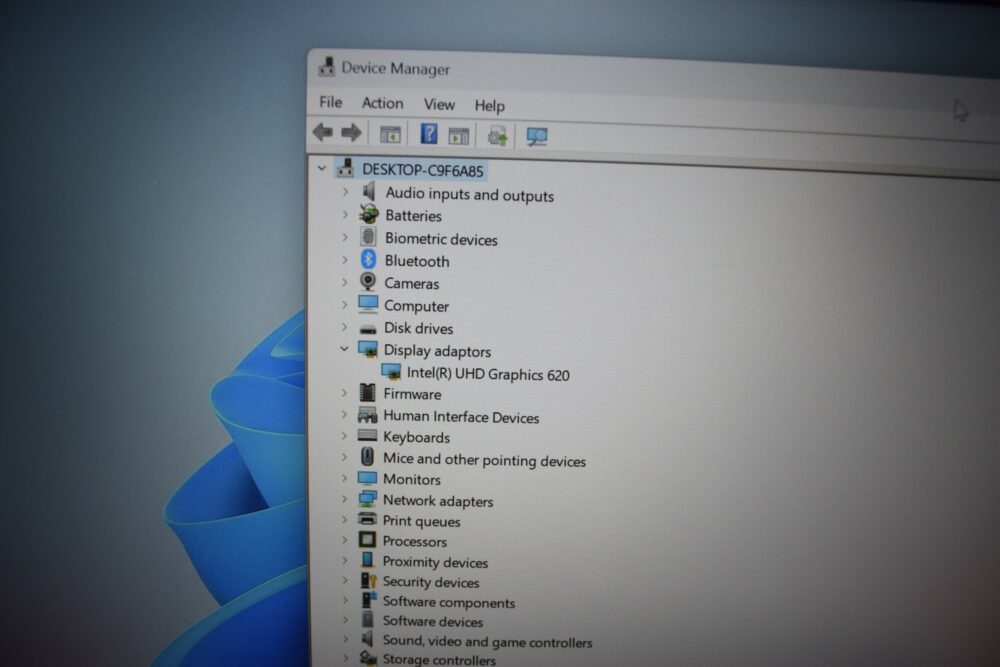Viewport: 1000px width, 667px height.
Task: Click the DESKTOP-C9F6A85 computer icon
Action: click(x=346, y=168)
